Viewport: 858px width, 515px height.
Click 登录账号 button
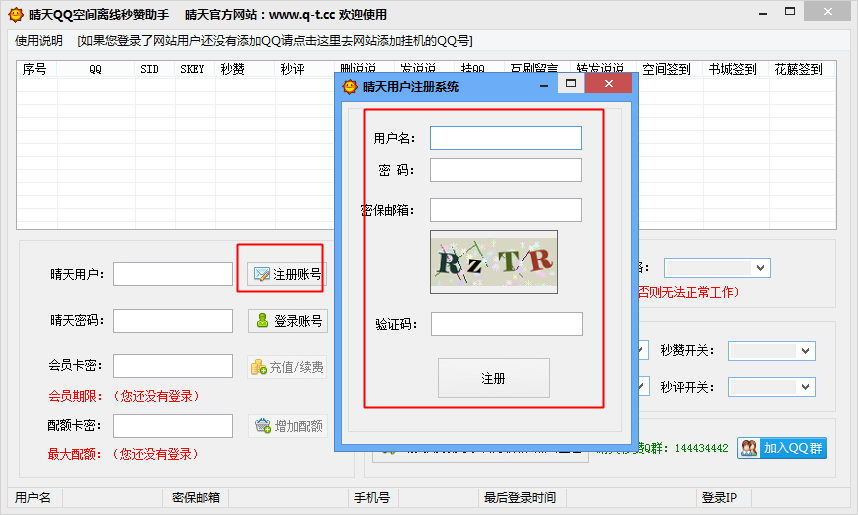(x=288, y=321)
